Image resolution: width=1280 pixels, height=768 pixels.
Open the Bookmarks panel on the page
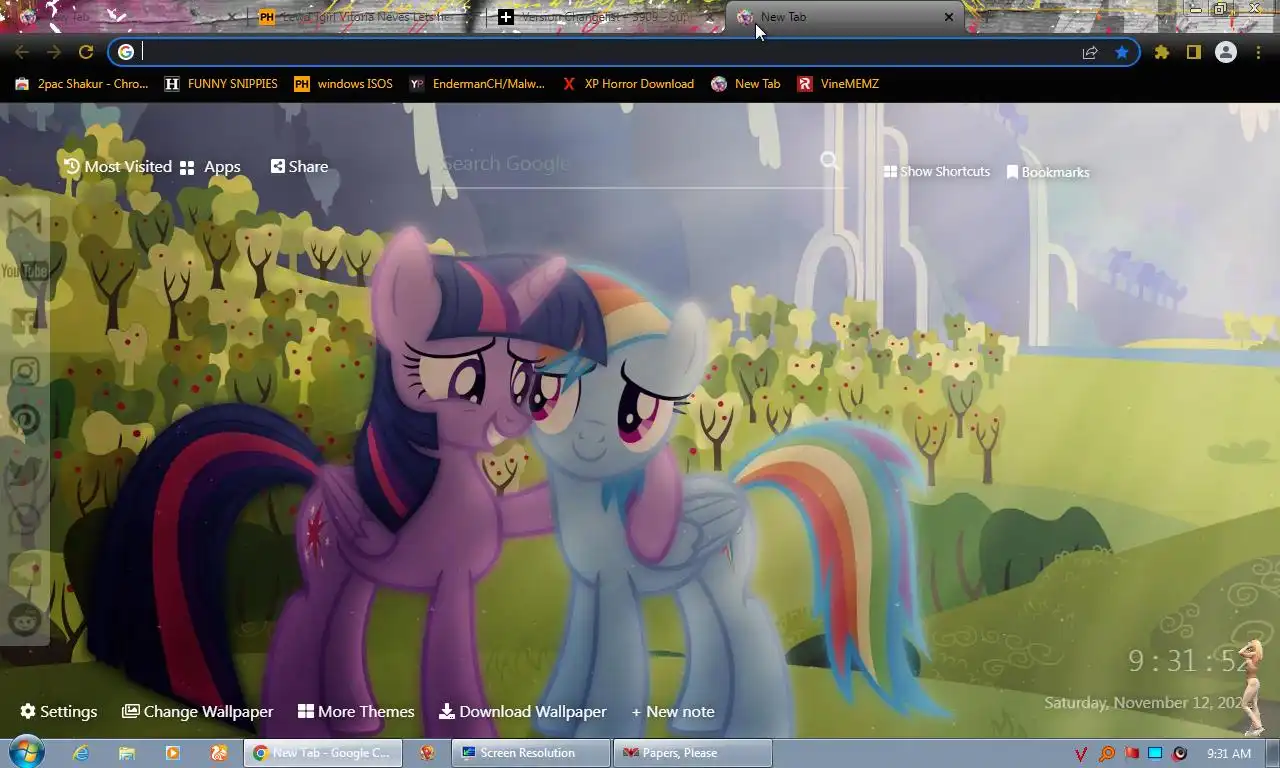pos(1048,172)
